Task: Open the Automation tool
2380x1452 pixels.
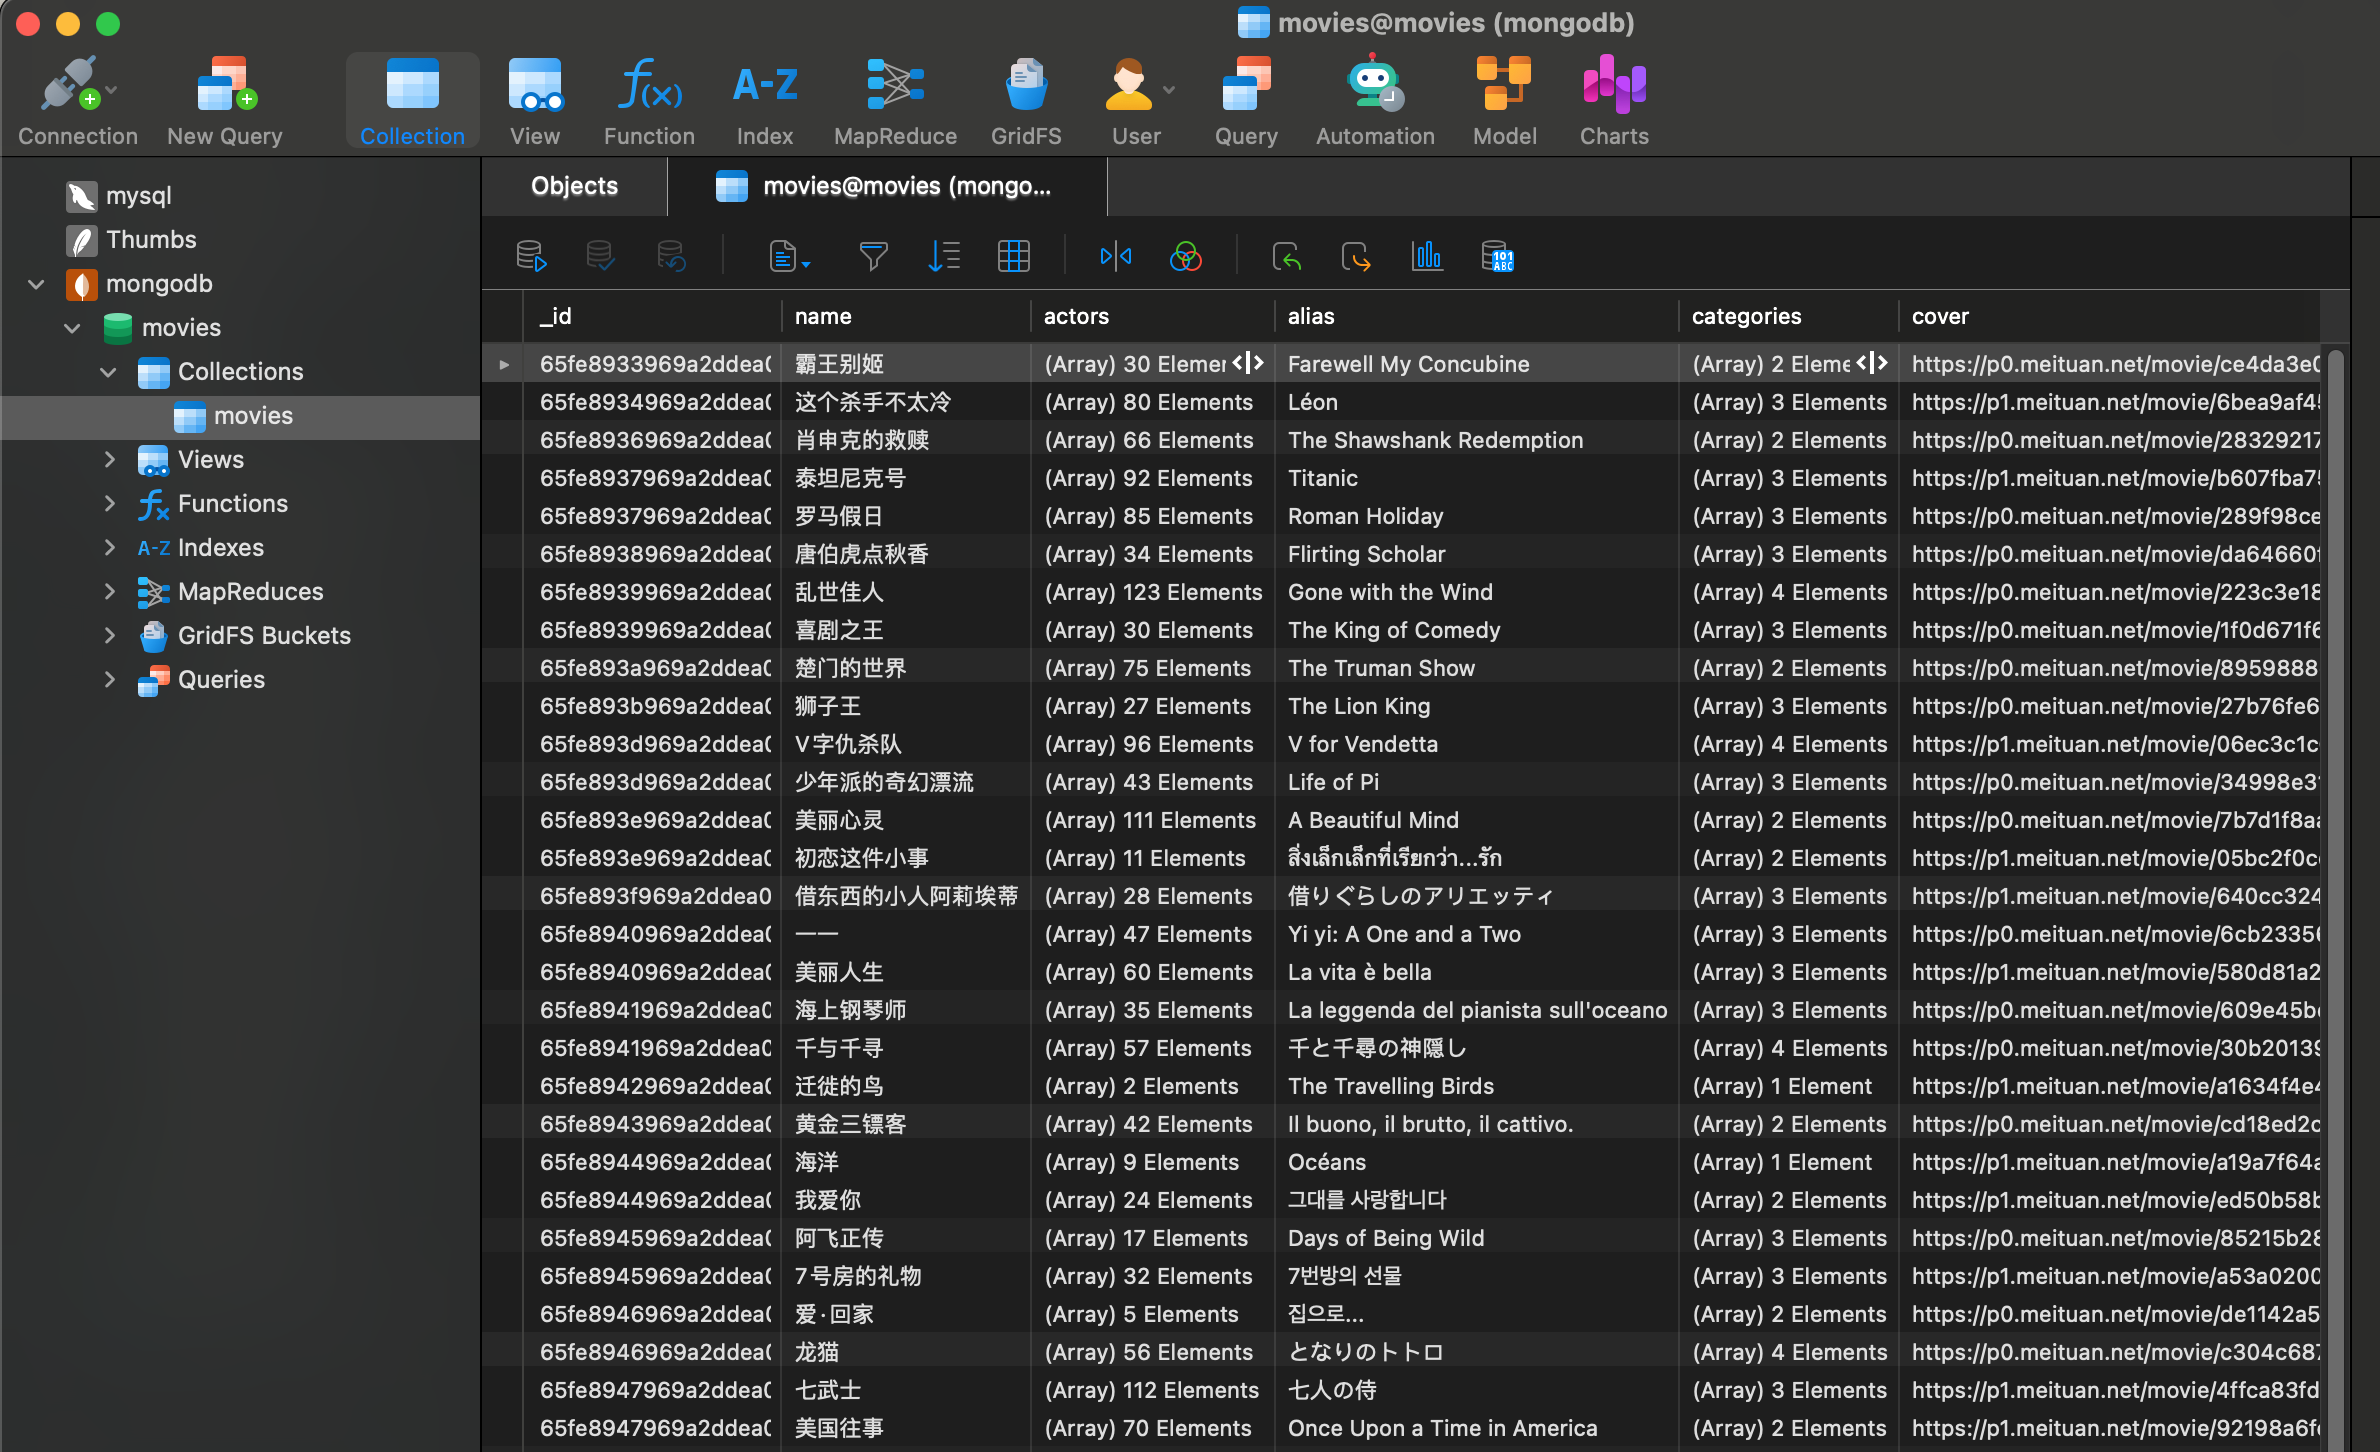Action: coord(1375,102)
